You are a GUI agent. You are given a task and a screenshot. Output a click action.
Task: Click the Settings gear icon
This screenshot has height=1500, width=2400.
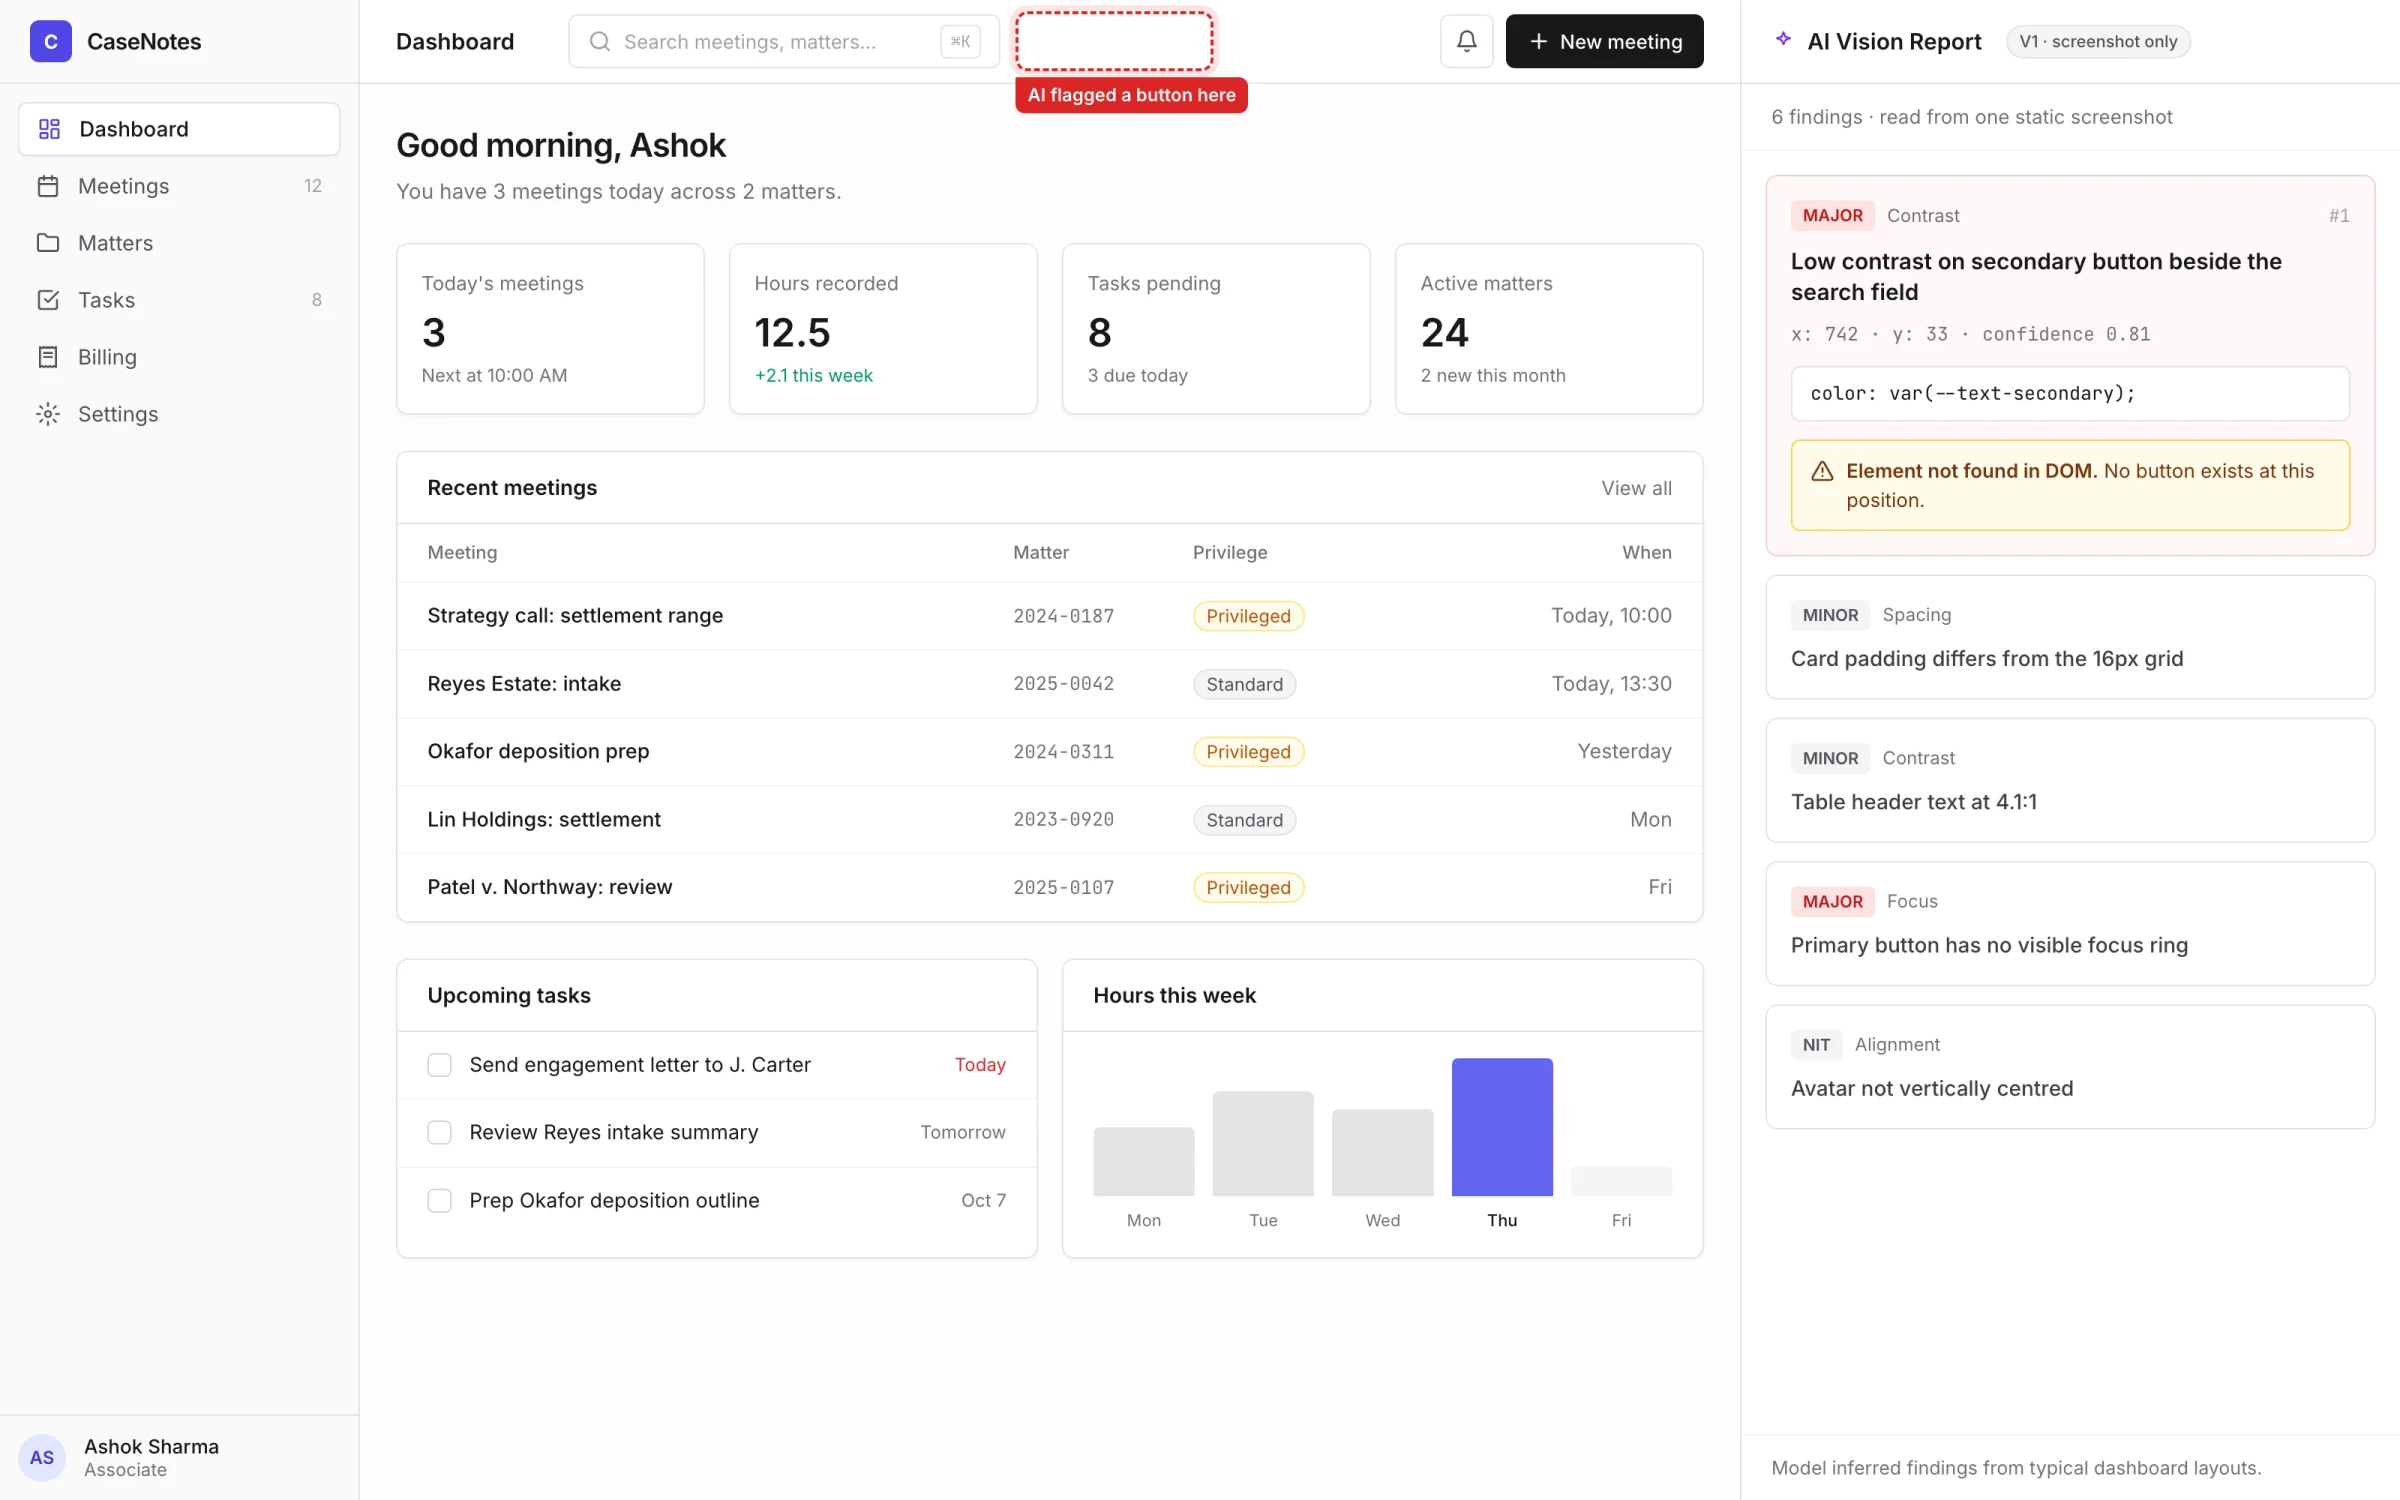(48, 414)
